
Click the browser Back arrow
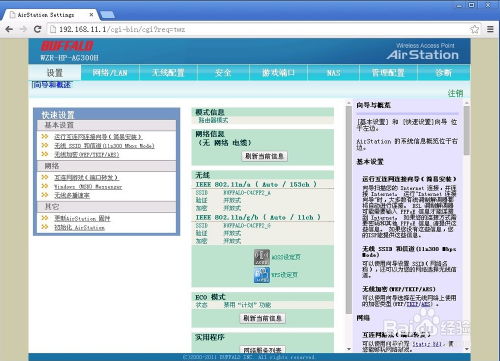click(9, 29)
